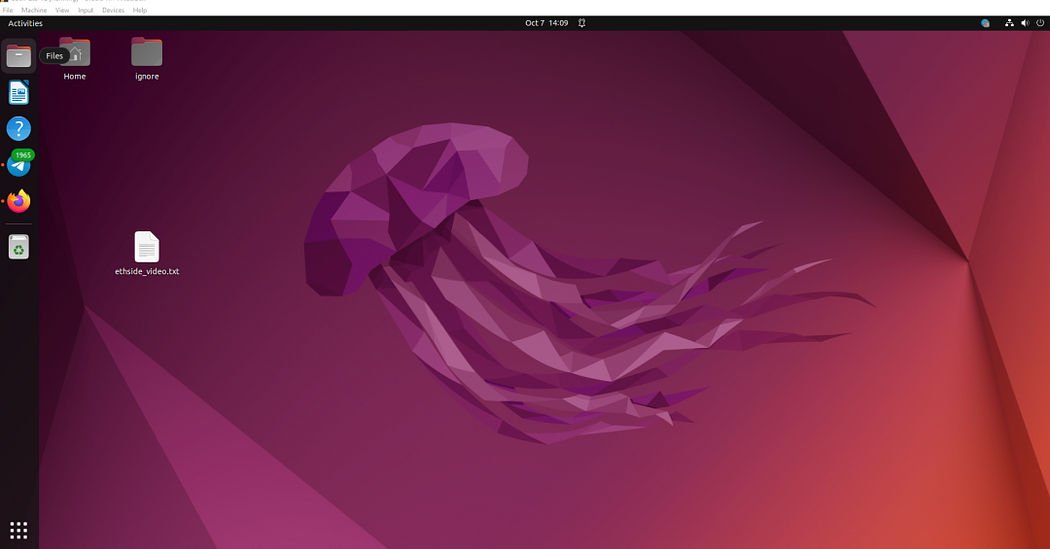
Task: Open the VirtualBox Devices menu
Action: click(113, 10)
